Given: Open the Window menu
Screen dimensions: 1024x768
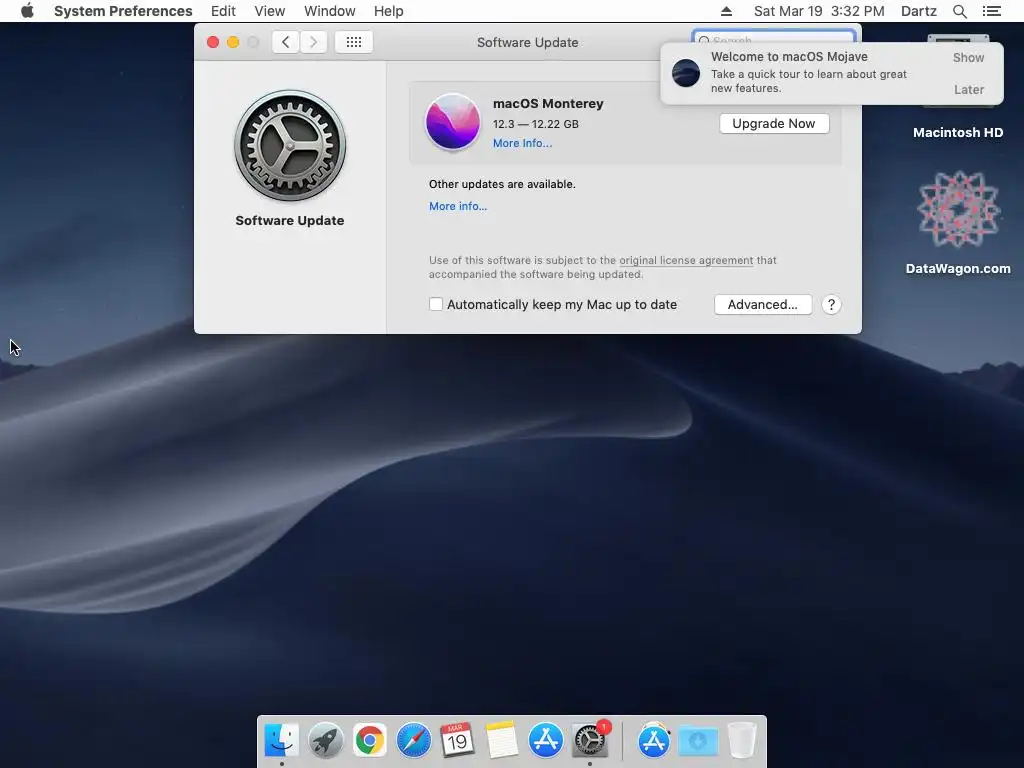Looking at the screenshot, I should [330, 11].
